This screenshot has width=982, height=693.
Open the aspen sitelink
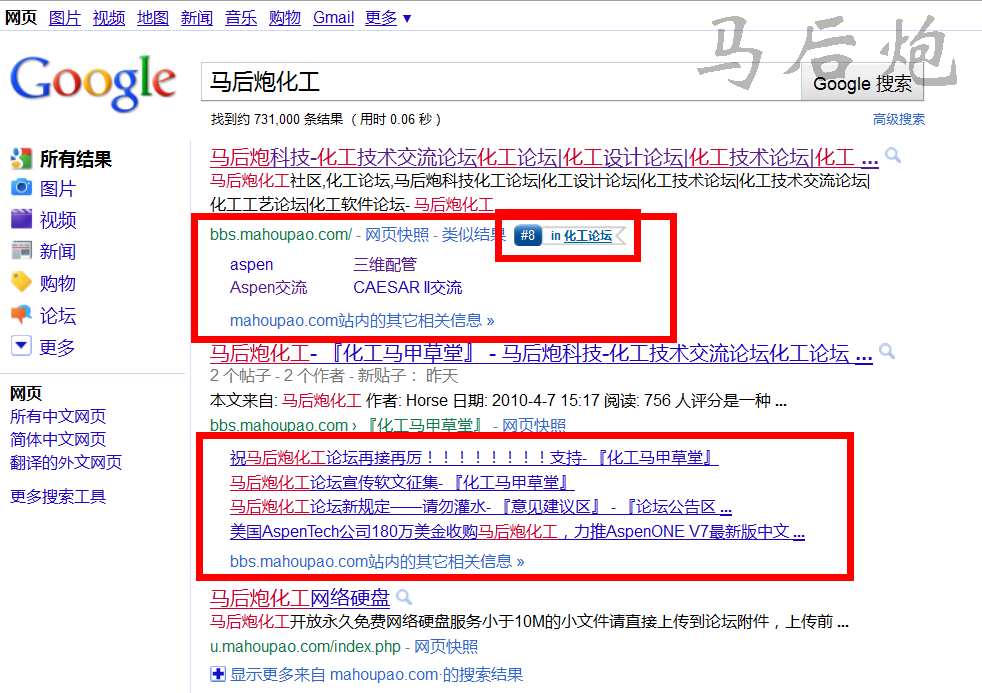tap(251, 264)
